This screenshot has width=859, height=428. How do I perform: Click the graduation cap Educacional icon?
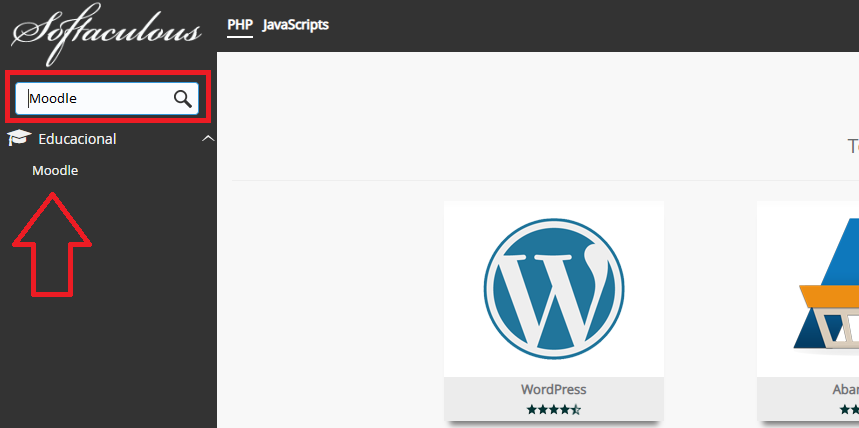click(19, 138)
